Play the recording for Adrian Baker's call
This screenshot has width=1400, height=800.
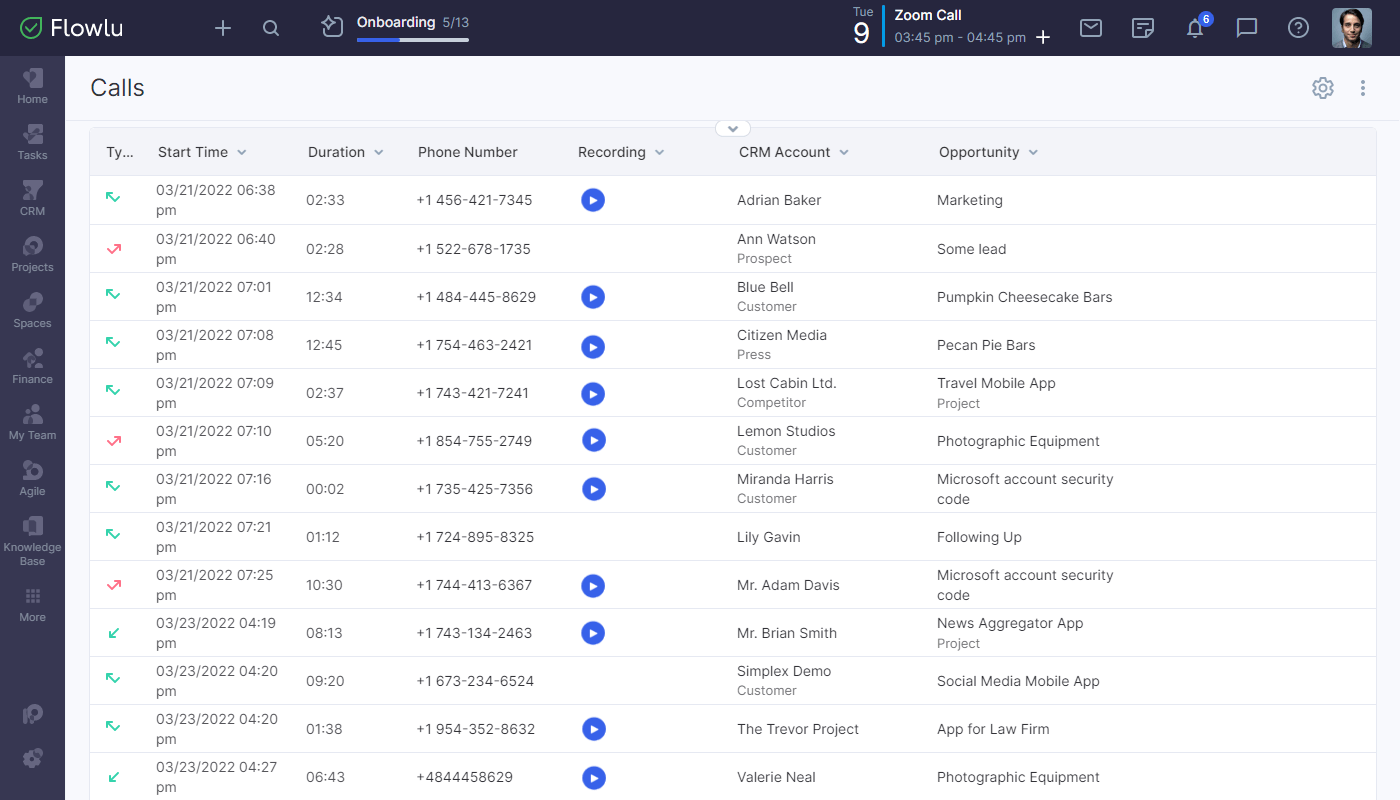point(593,200)
